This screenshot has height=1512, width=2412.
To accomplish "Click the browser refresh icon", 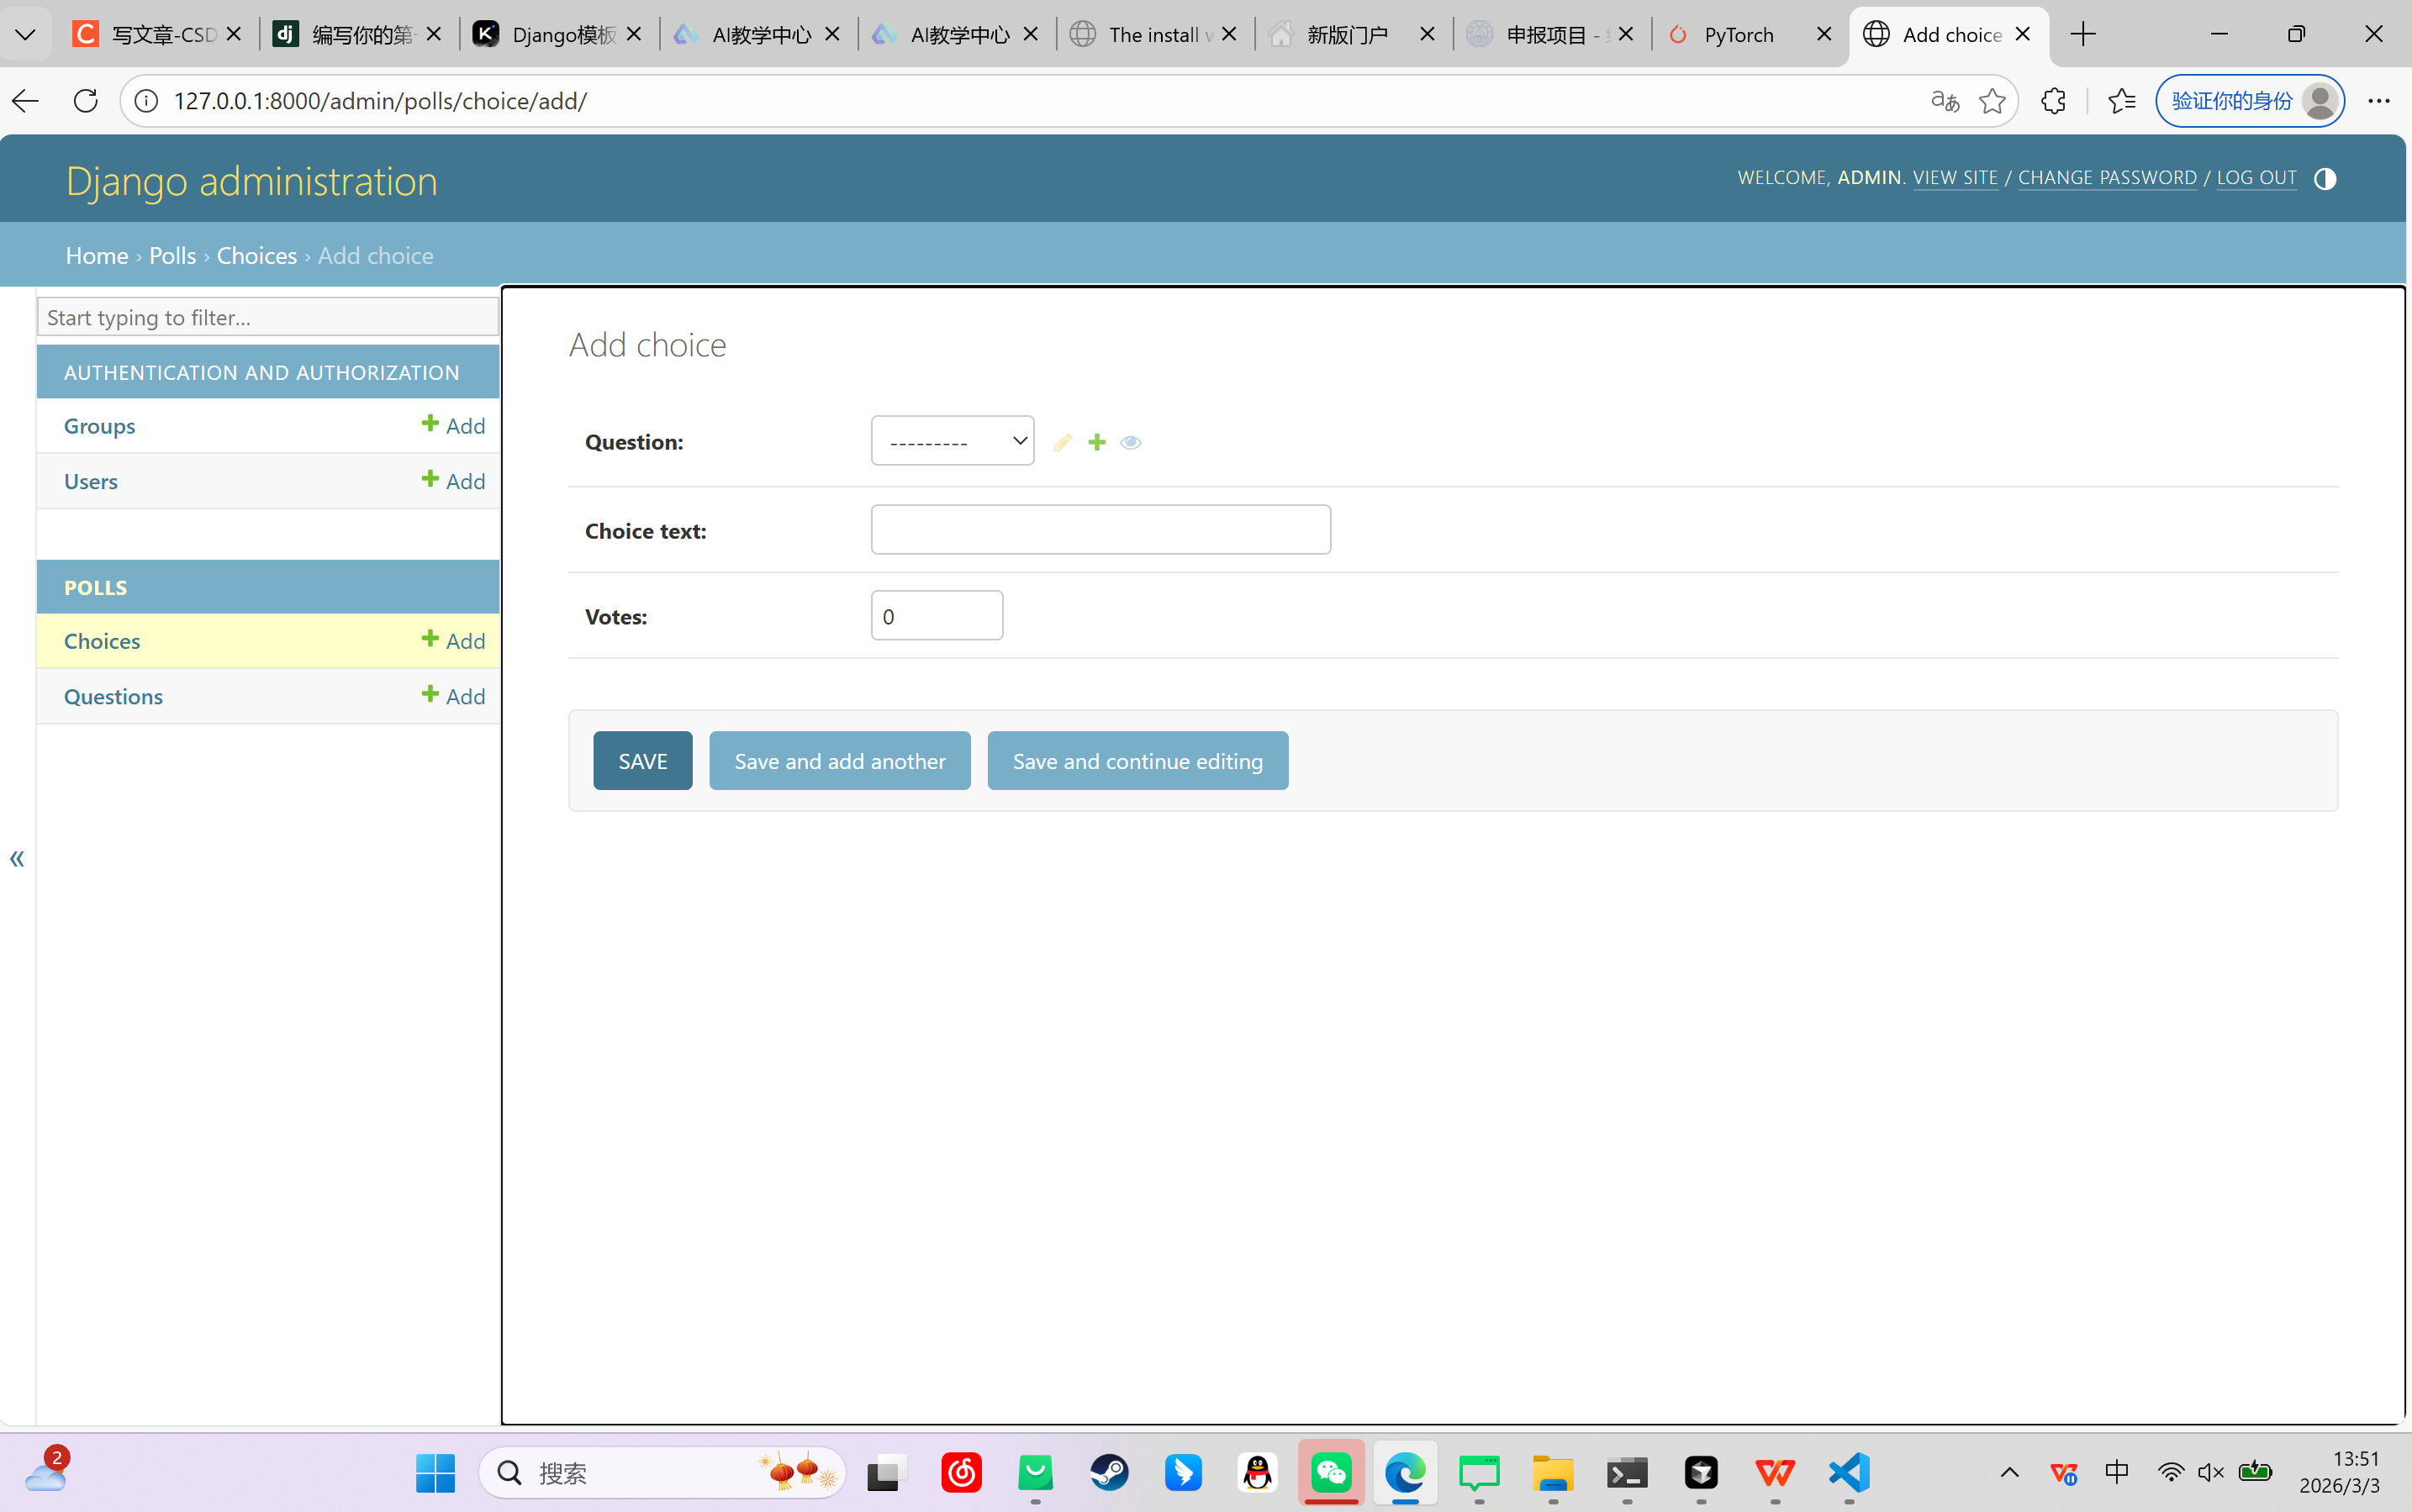I will tap(86, 101).
